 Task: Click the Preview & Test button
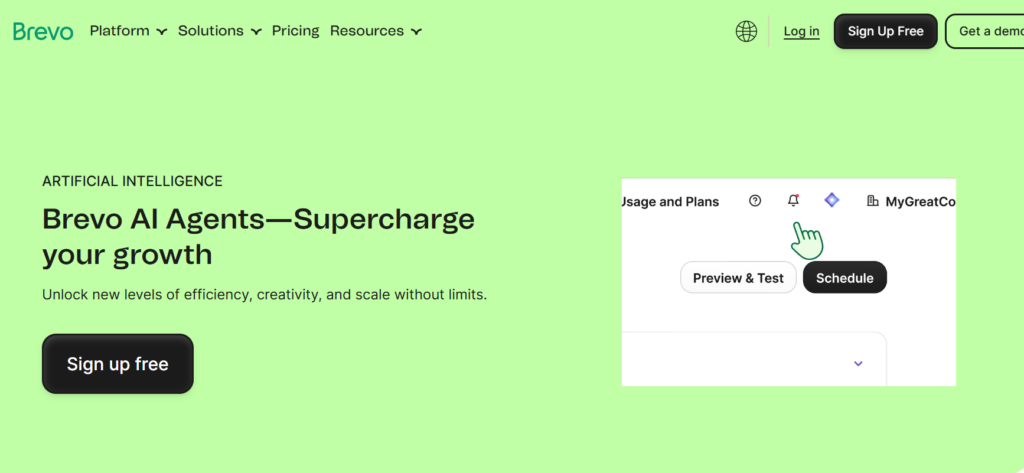point(738,278)
